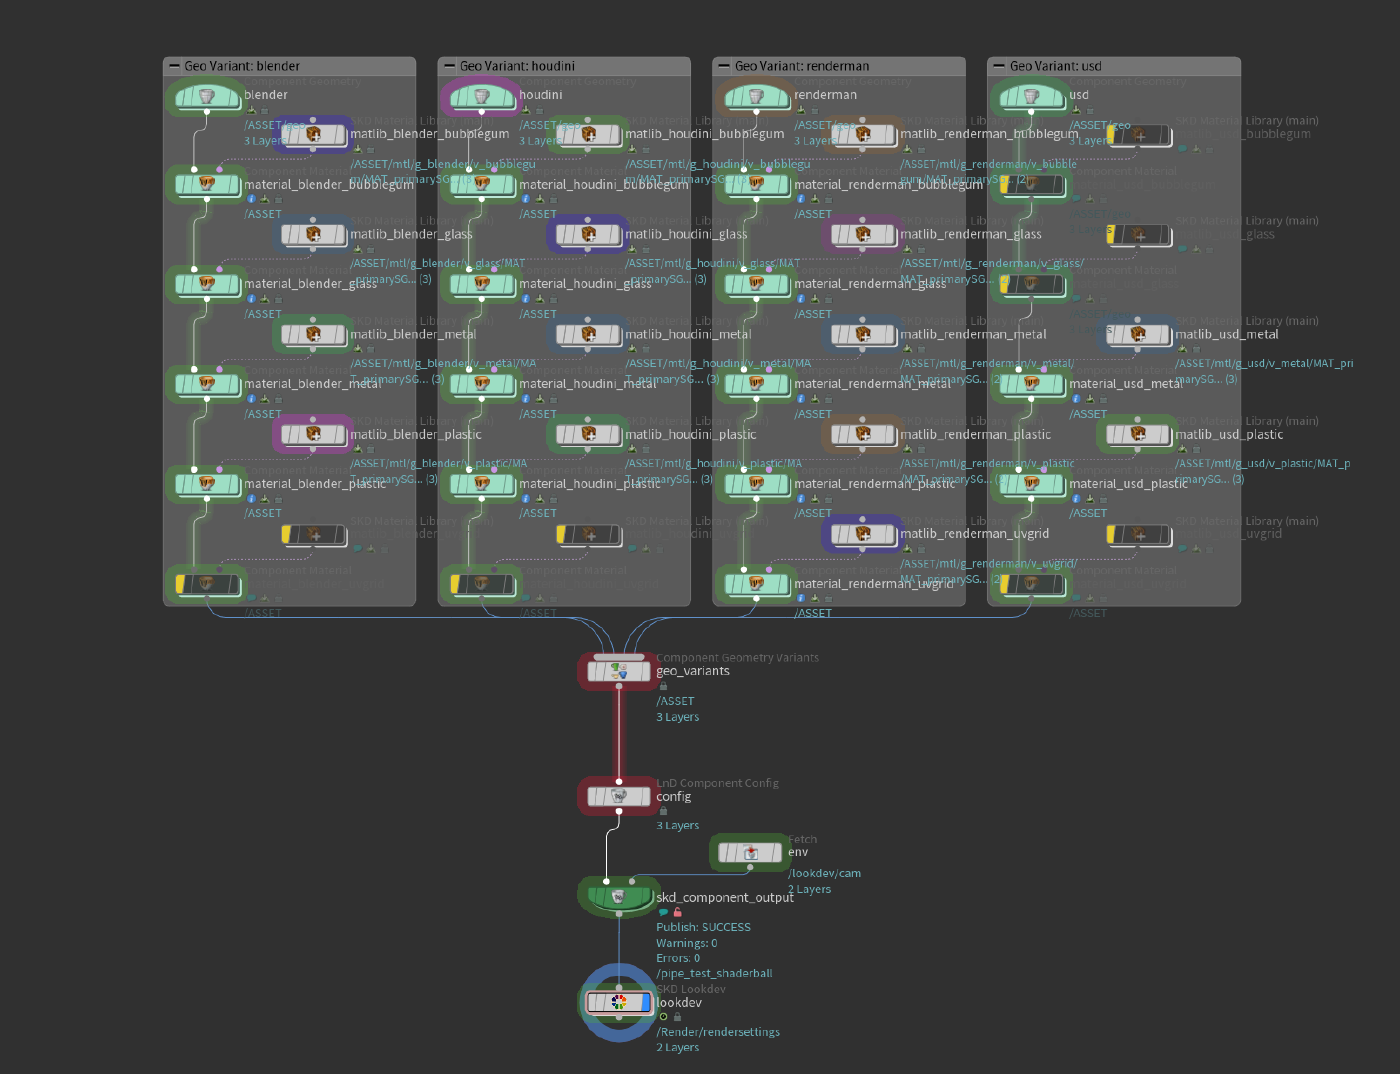
Task: Collapse the Geo Variant: usd network box
Action: point(1000,66)
